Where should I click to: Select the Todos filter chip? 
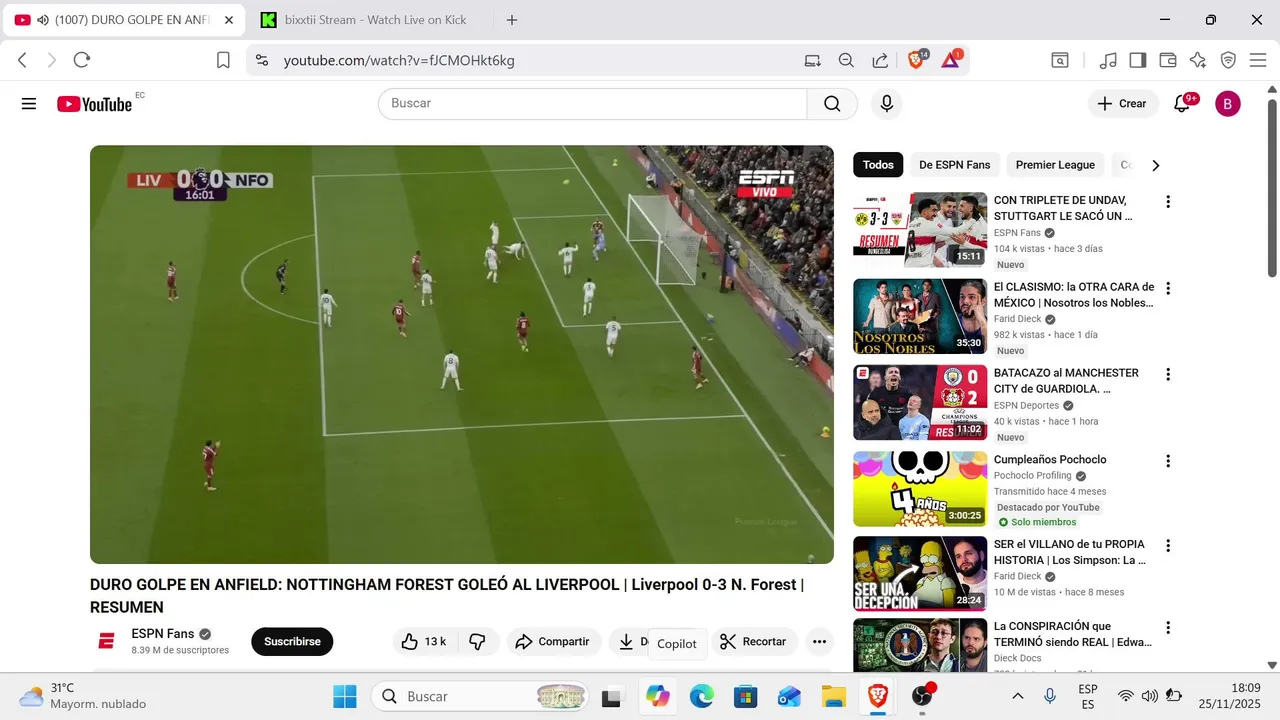tap(878, 165)
